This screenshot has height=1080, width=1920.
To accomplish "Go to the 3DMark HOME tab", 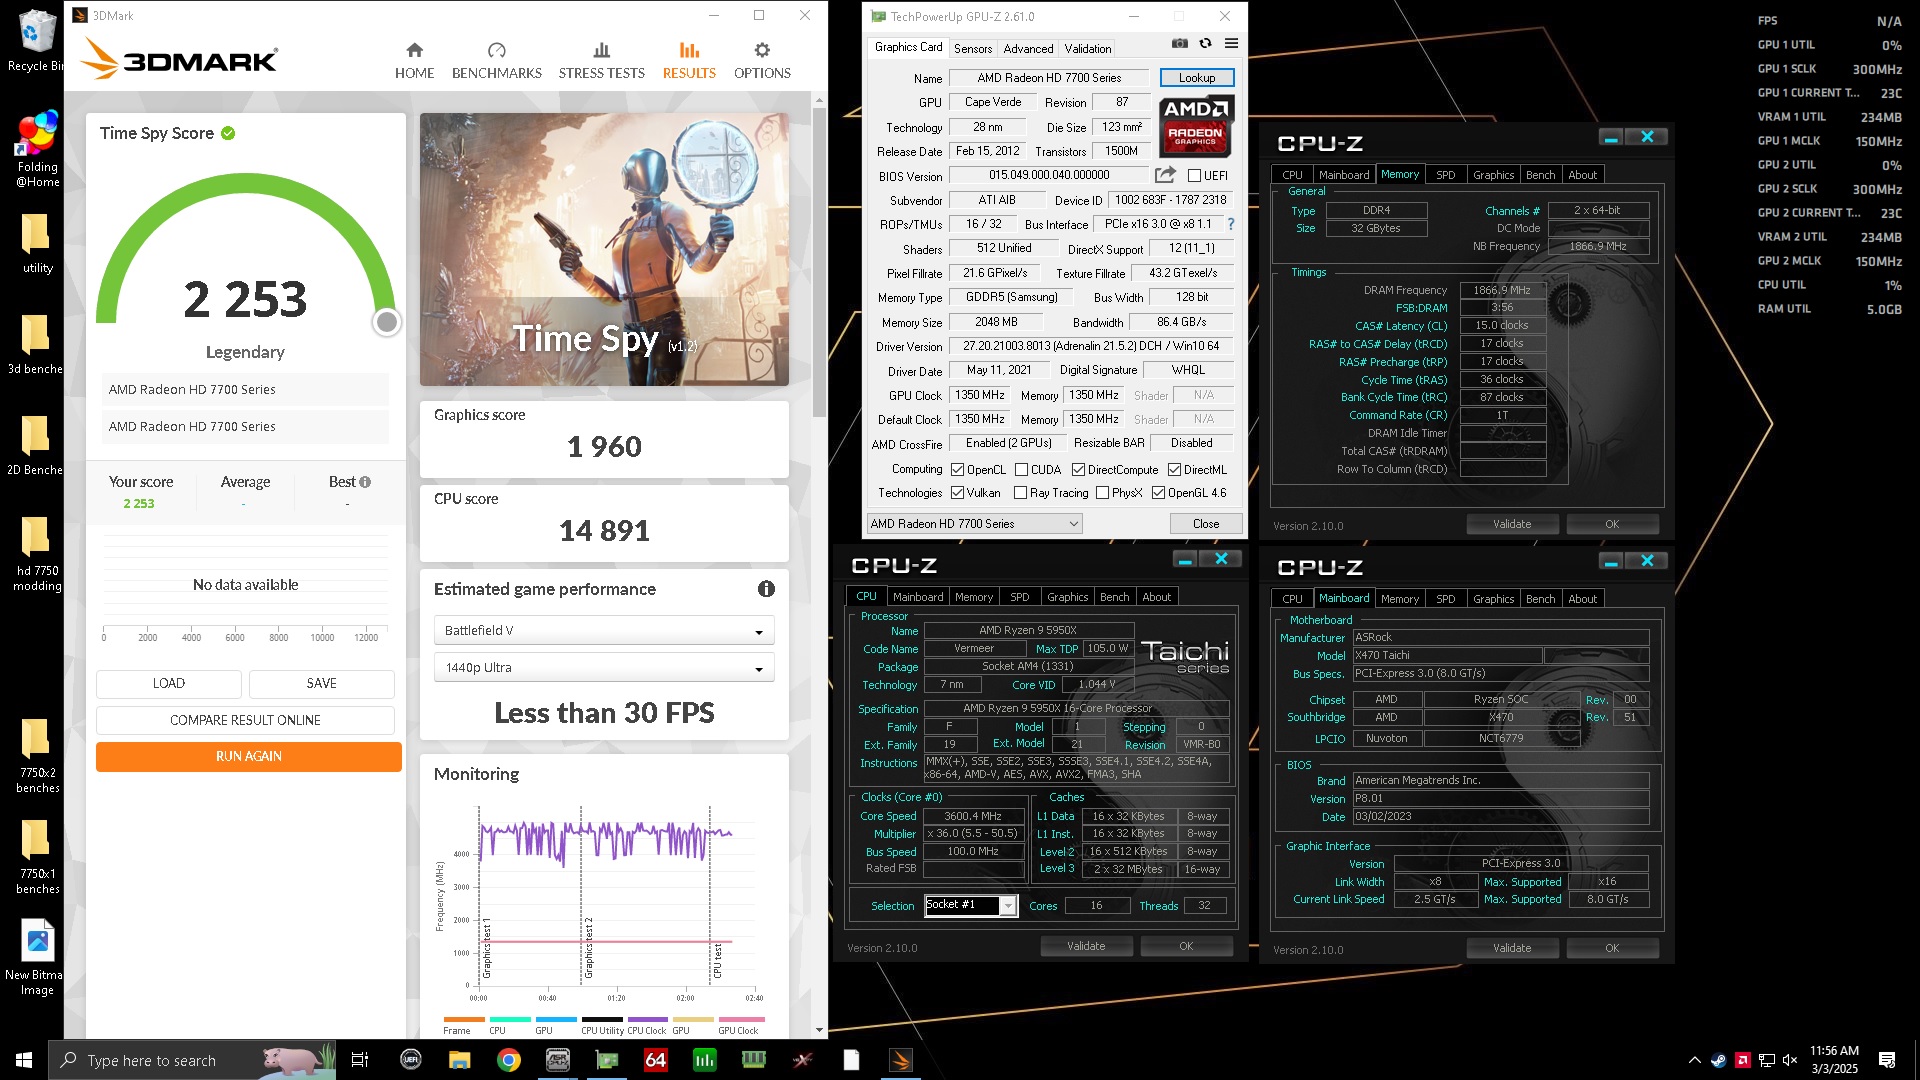I will point(414,61).
